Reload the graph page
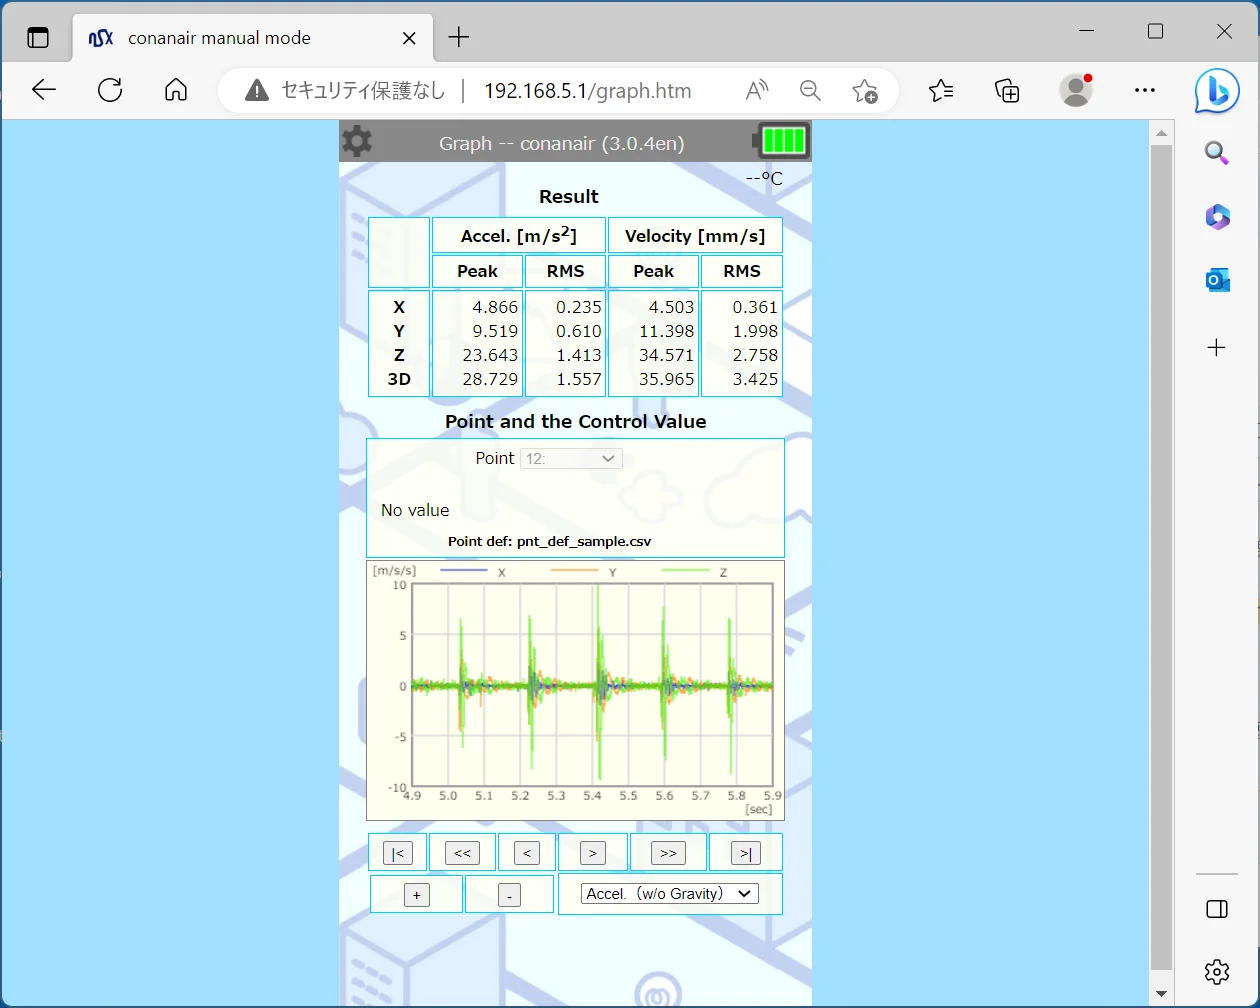 [x=110, y=90]
